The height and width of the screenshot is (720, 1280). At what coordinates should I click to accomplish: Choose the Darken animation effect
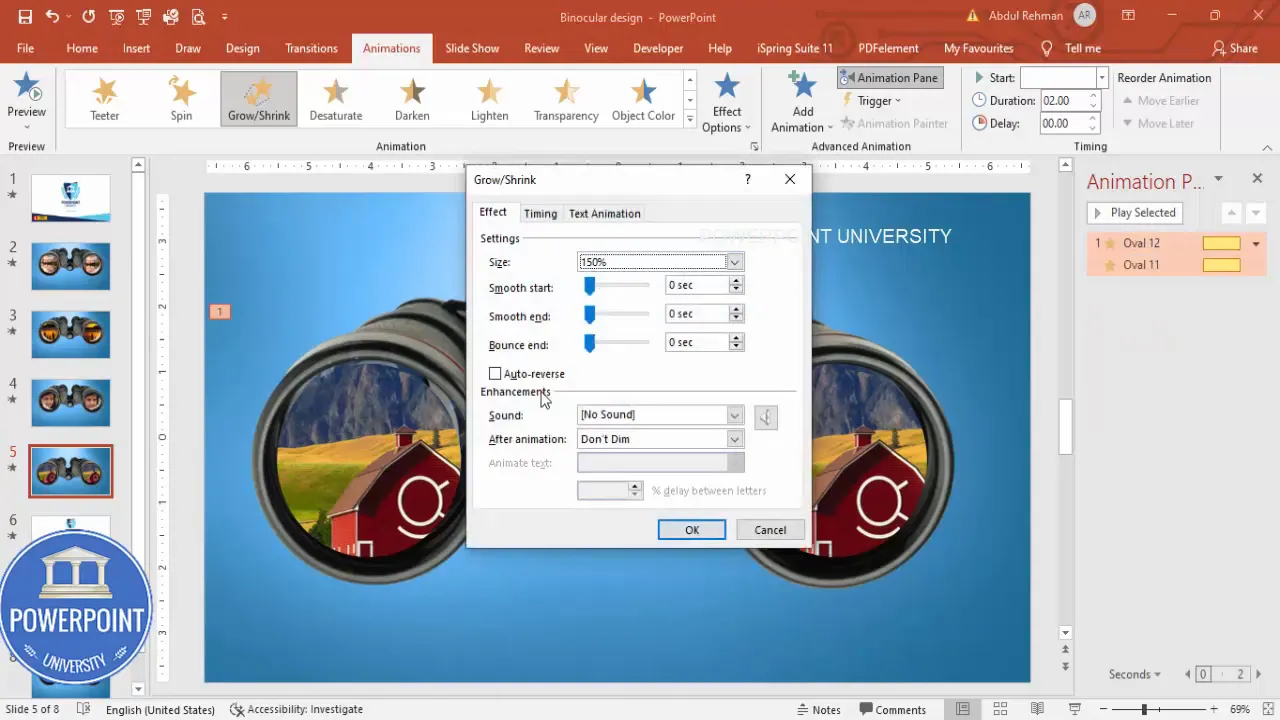click(412, 99)
